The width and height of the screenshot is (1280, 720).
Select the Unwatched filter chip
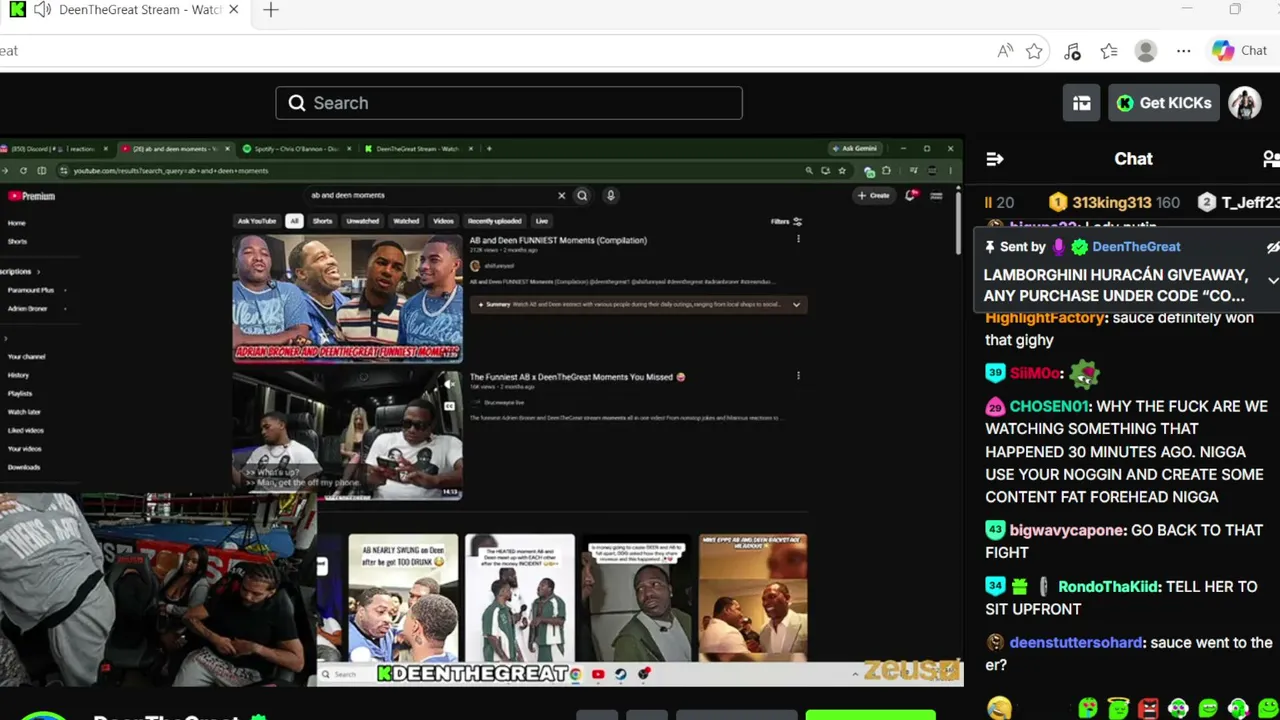click(362, 221)
